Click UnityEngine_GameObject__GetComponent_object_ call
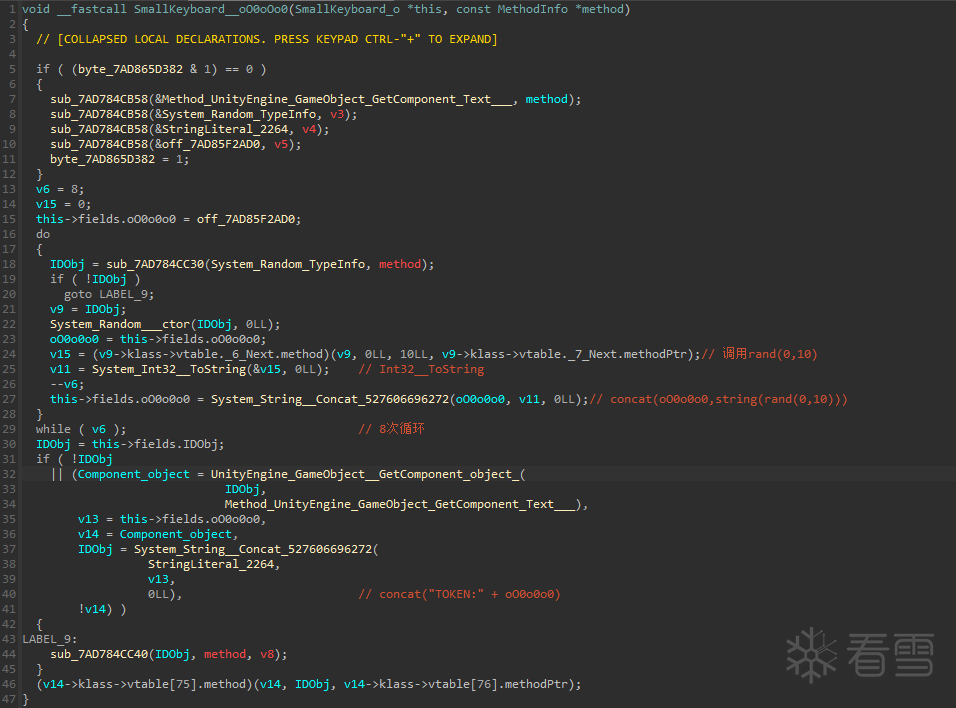This screenshot has height=708, width=956. tap(365, 474)
